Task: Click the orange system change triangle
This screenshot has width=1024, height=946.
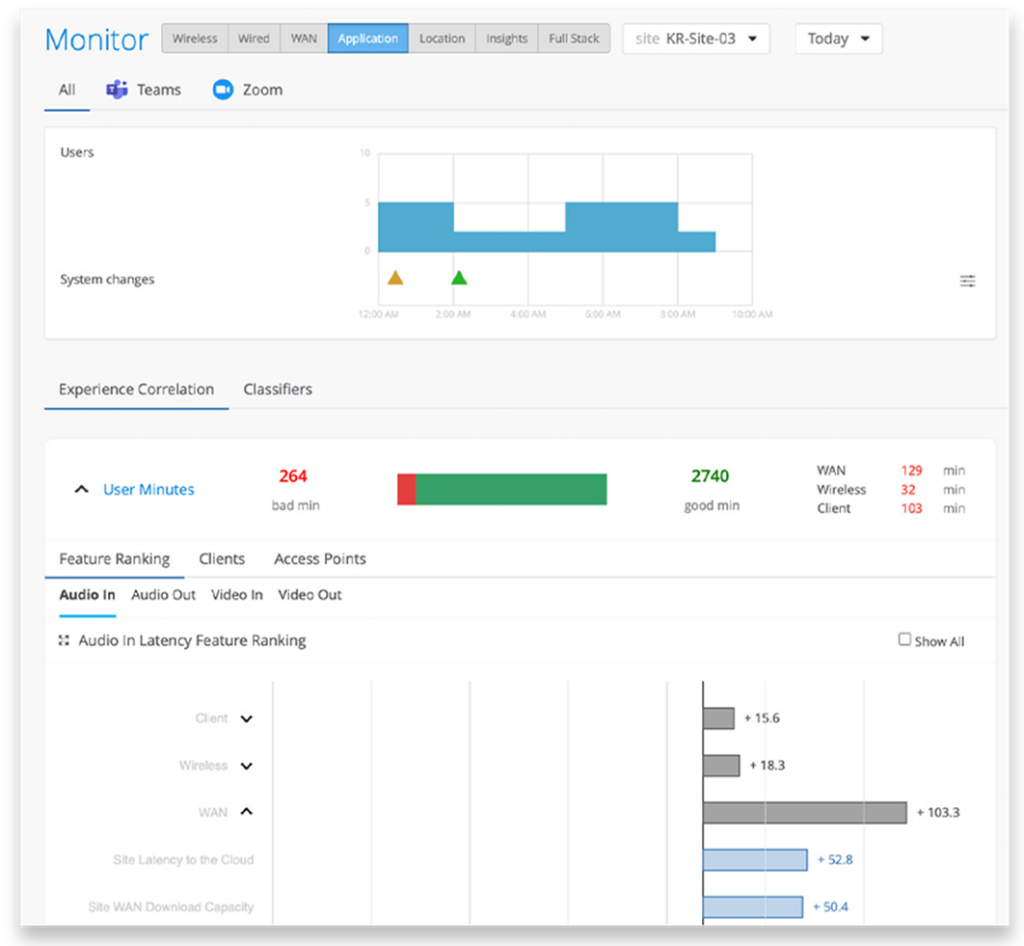Action: pyautogui.click(x=395, y=278)
